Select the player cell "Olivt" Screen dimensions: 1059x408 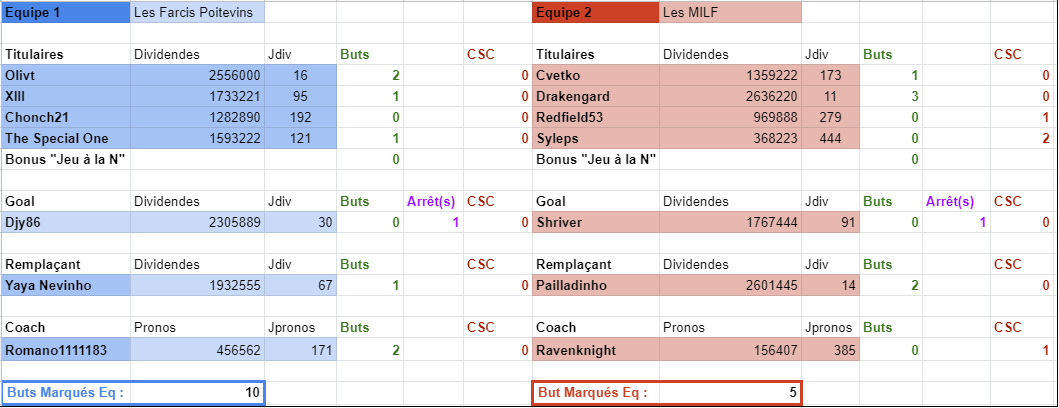tap(65, 75)
